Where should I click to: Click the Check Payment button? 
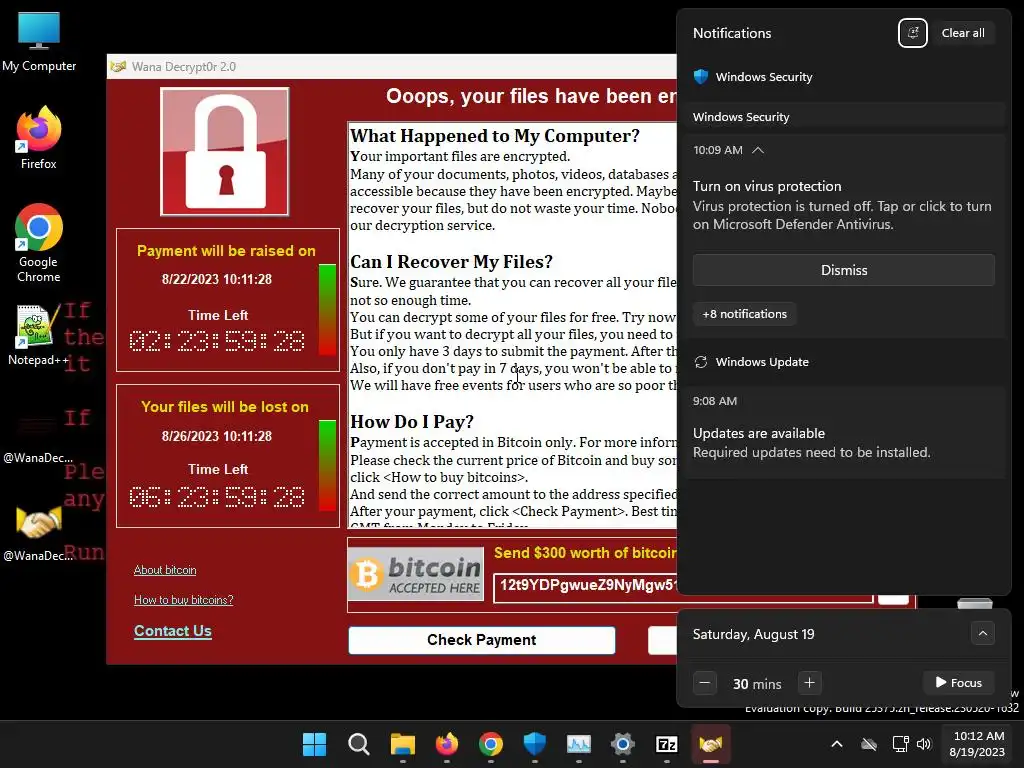pyautogui.click(x=481, y=640)
